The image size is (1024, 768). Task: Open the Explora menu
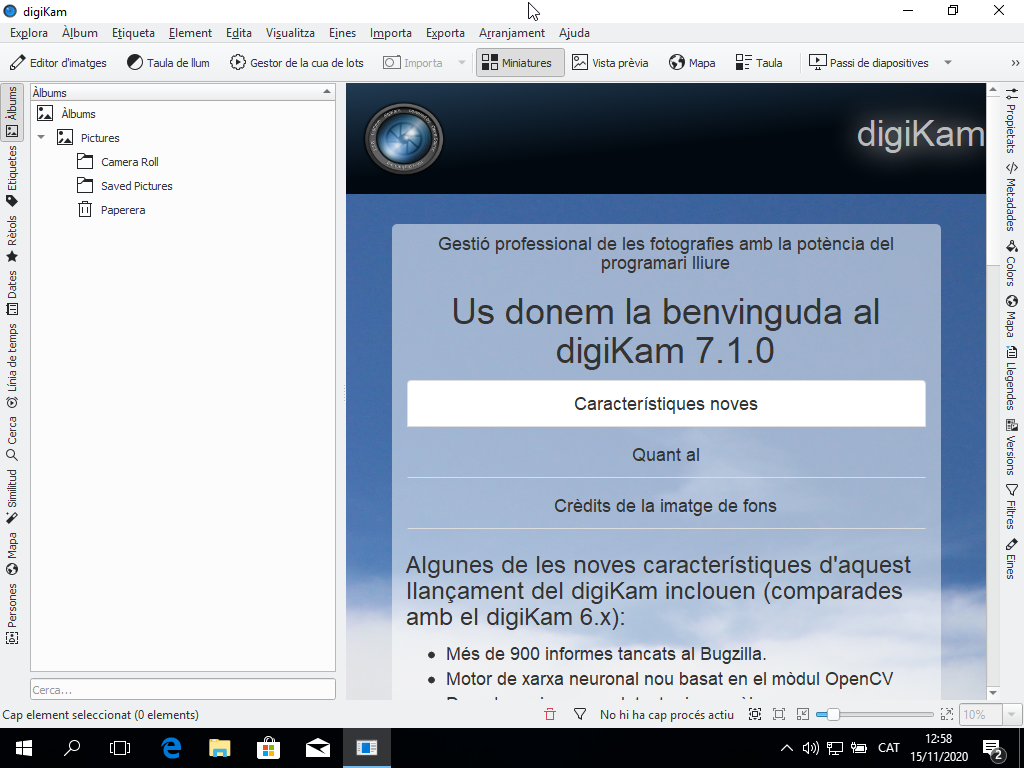click(x=29, y=33)
